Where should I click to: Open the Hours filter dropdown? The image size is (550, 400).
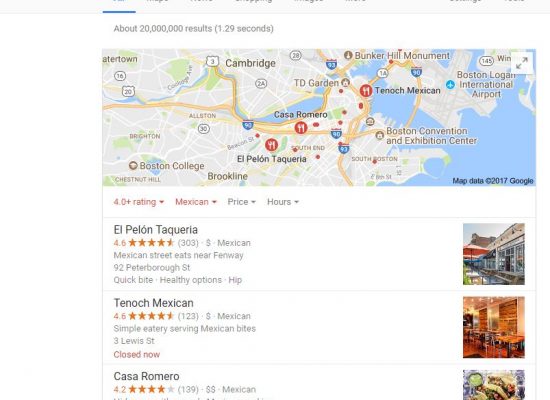click(x=283, y=202)
